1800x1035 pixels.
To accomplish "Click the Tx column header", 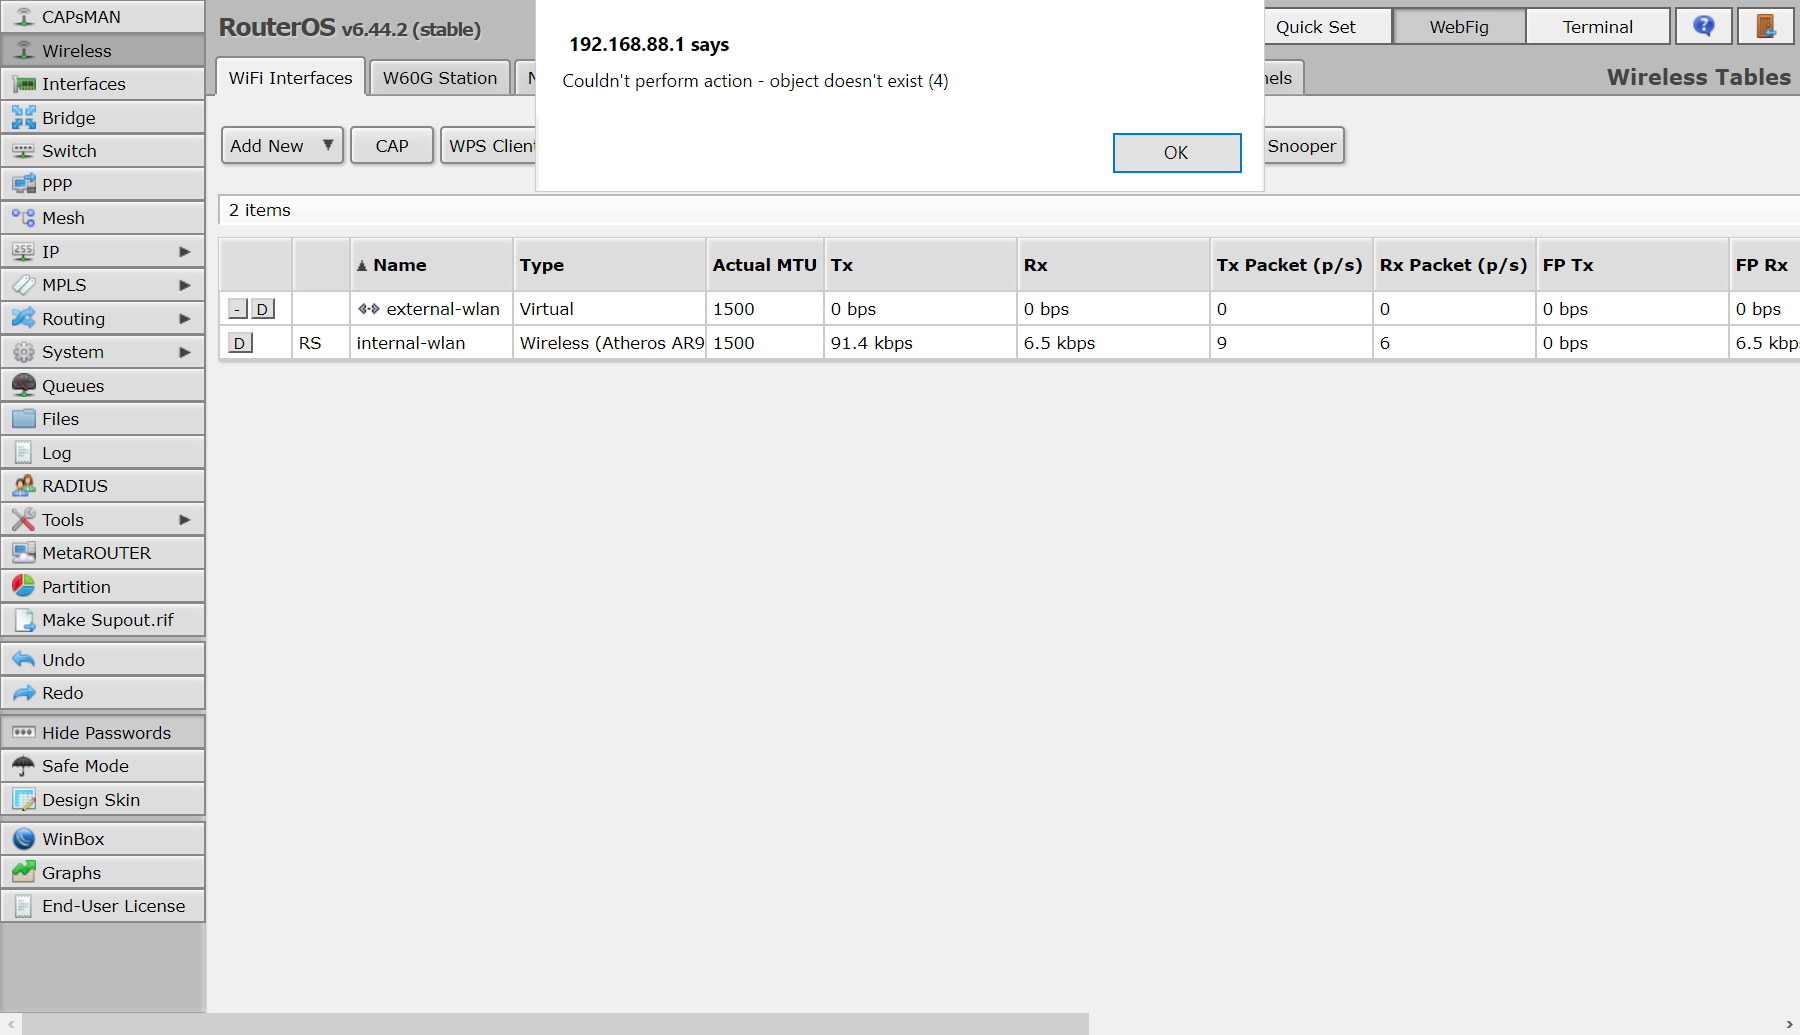I will click(x=921, y=265).
